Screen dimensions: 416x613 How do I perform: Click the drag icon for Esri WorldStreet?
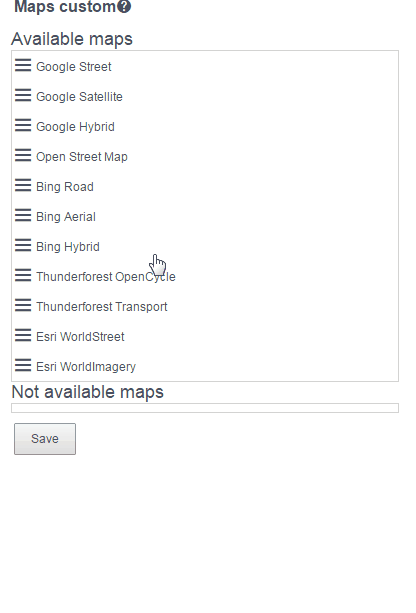(23, 335)
